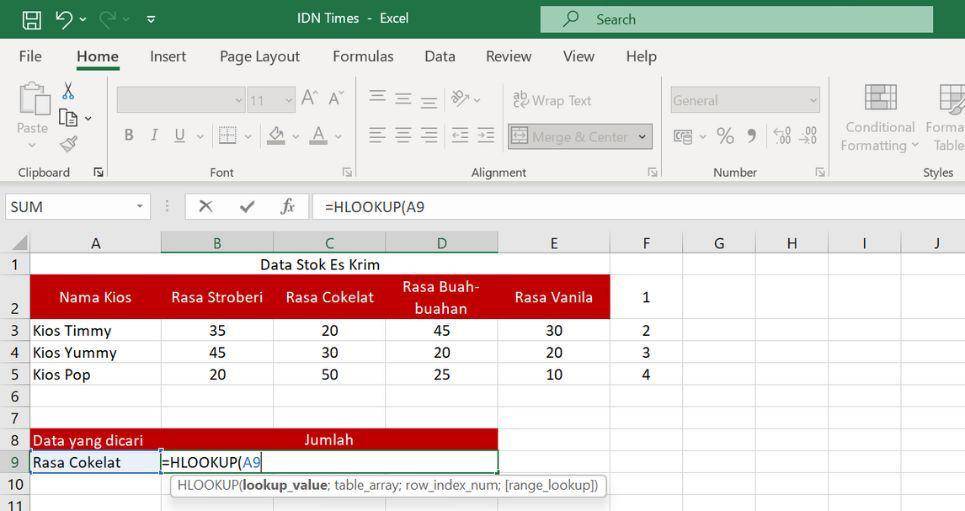The height and width of the screenshot is (511, 965).
Task: Open the Alignment dialog launcher
Action: pyautogui.click(x=652, y=172)
